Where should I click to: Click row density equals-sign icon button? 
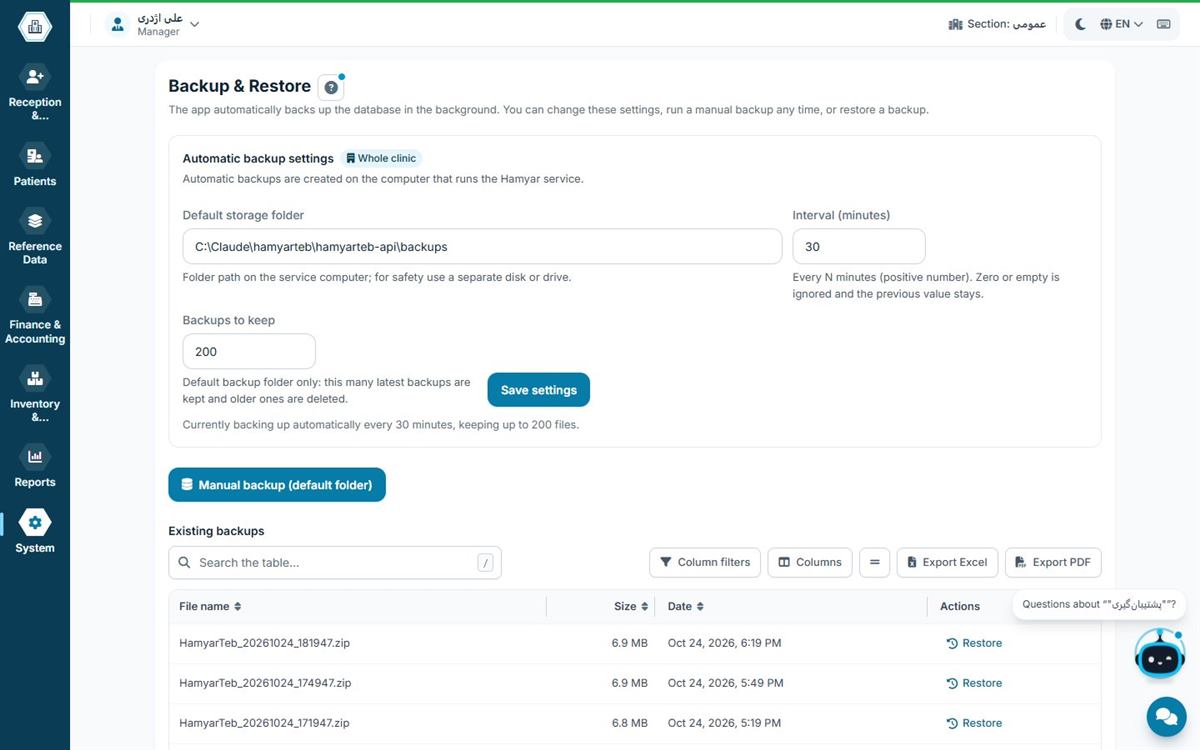pyautogui.click(x=874, y=562)
